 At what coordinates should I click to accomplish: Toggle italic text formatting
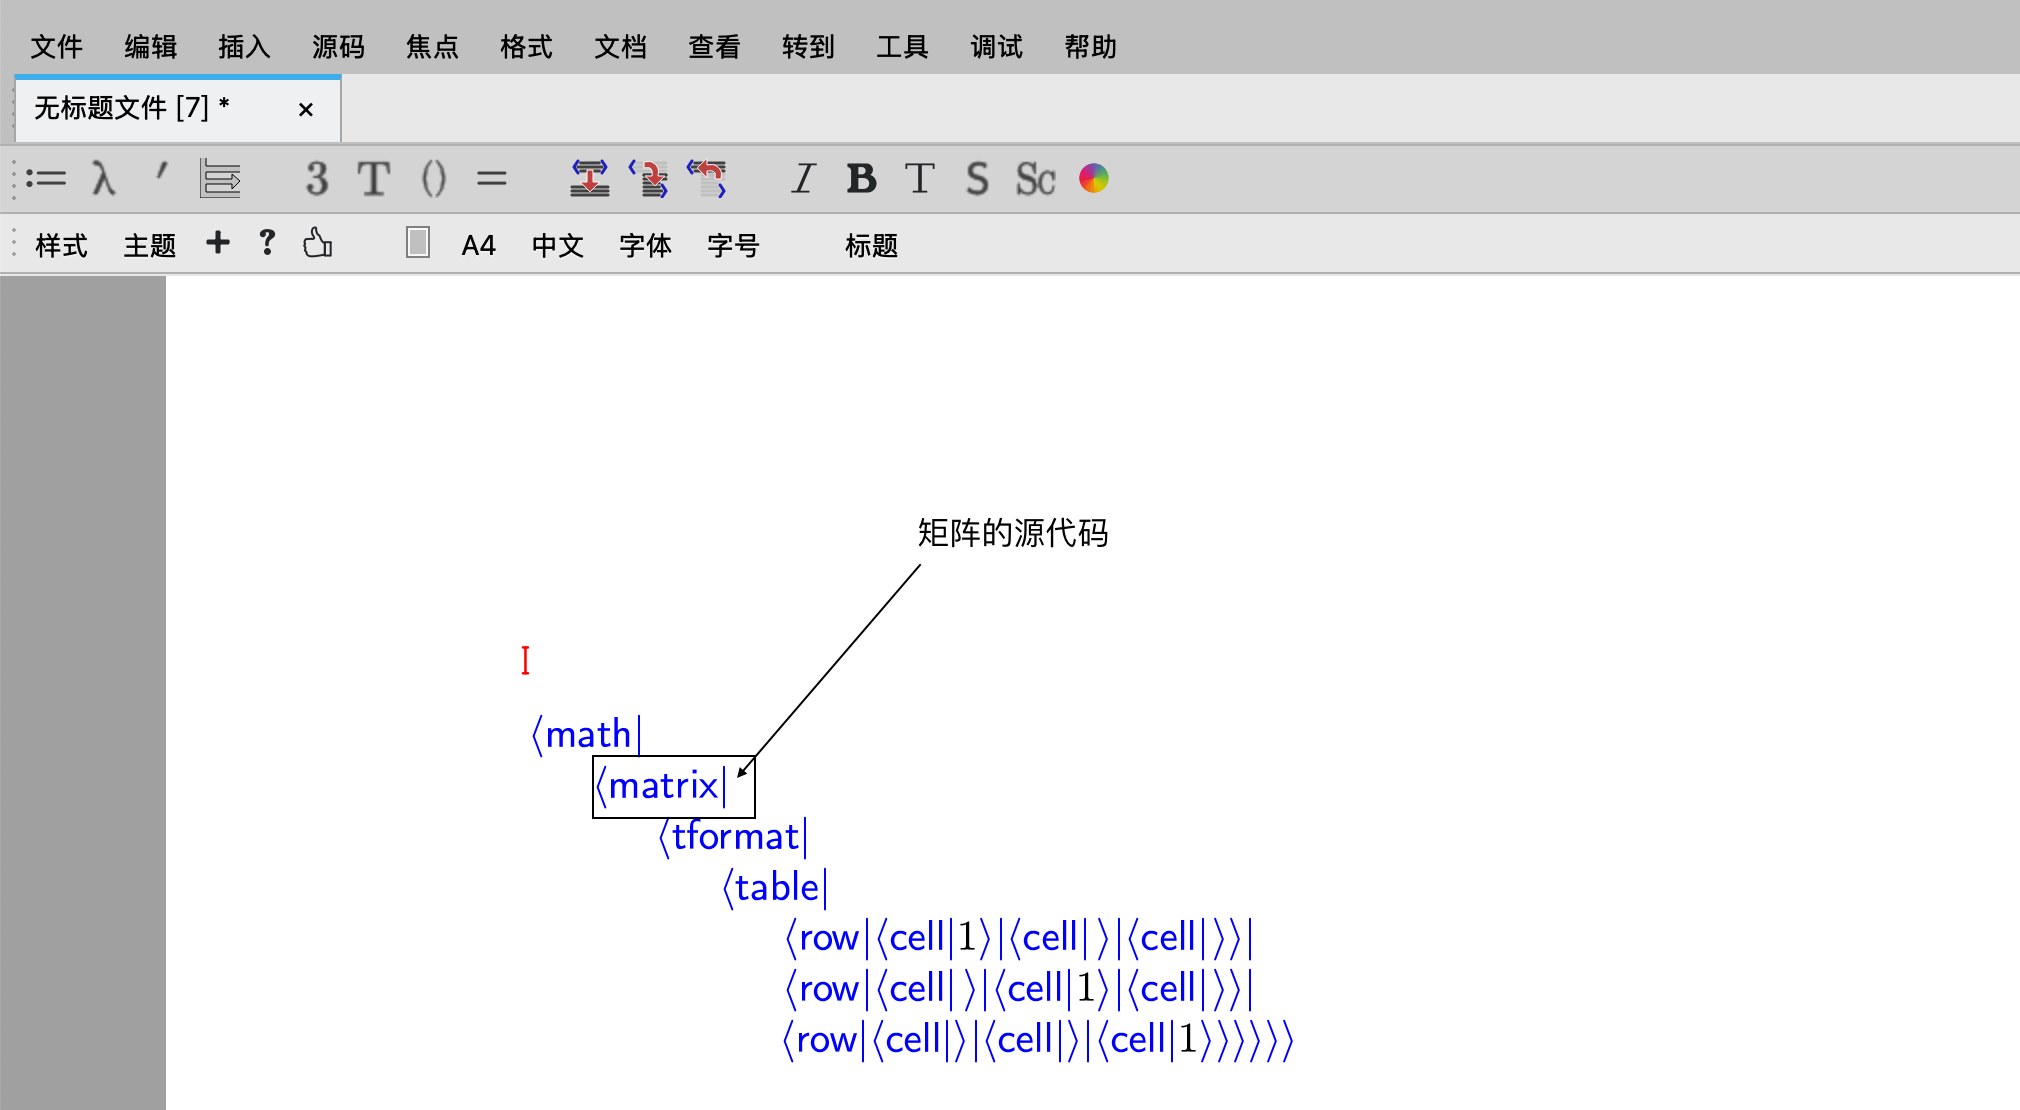pos(802,179)
